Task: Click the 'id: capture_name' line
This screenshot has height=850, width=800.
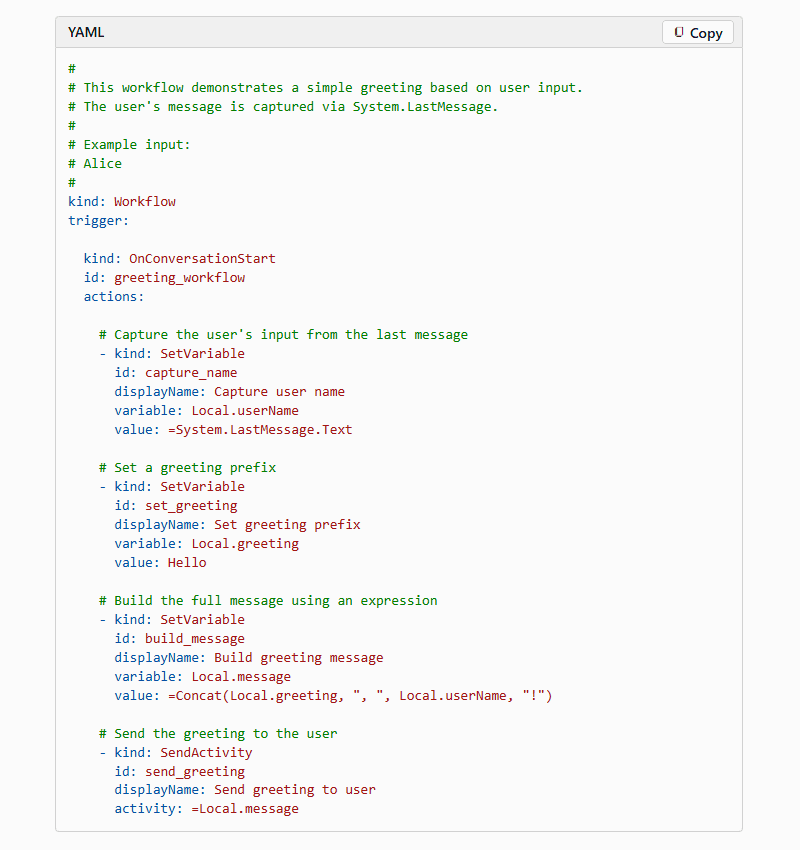Action: tap(176, 372)
